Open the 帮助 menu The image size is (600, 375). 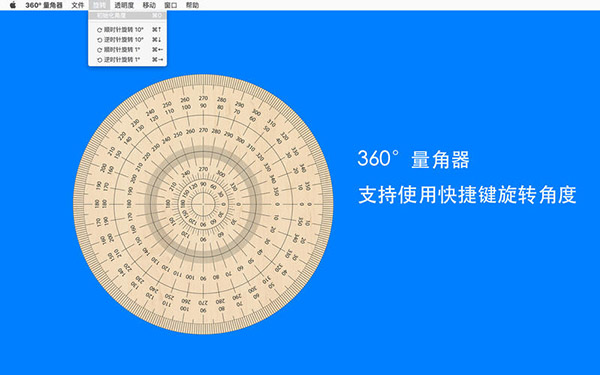click(192, 5)
